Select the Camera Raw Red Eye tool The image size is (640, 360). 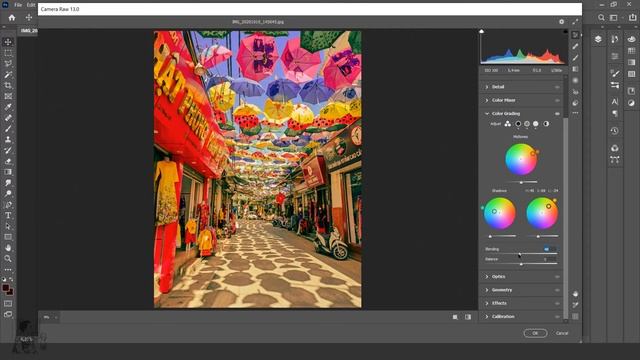575,92
